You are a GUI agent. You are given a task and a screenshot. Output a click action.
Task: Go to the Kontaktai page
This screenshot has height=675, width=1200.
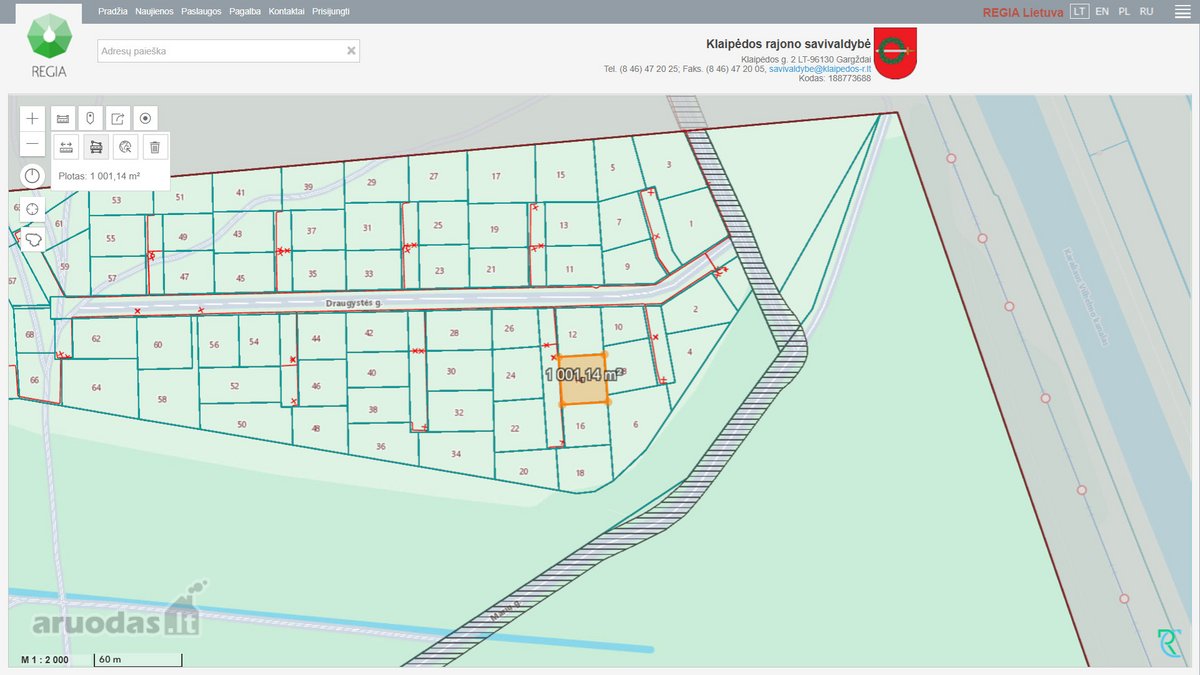287,11
